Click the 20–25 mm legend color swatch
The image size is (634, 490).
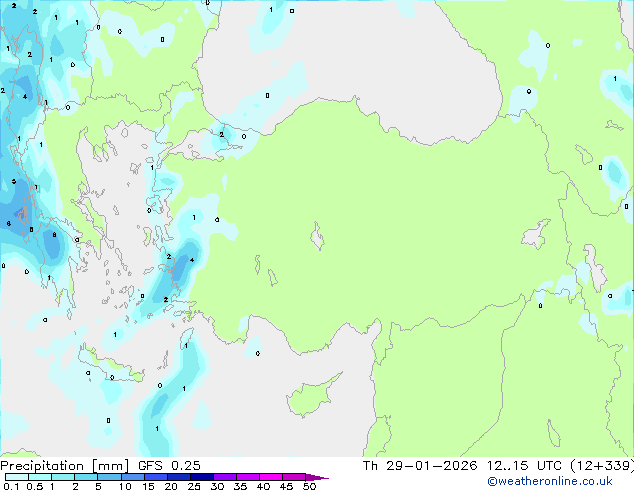178,477
